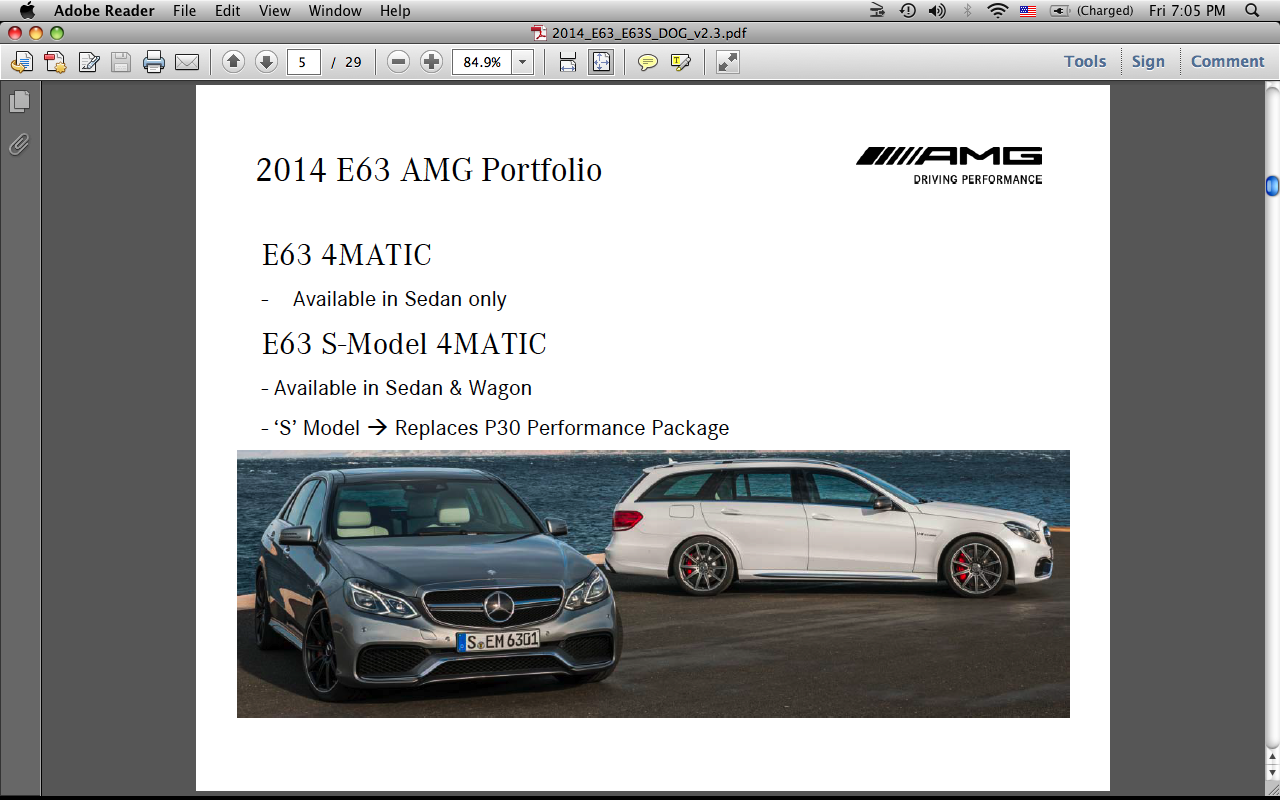Click the vertical scrollbar thumb
The width and height of the screenshot is (1280, 800).
[1272, 185]
